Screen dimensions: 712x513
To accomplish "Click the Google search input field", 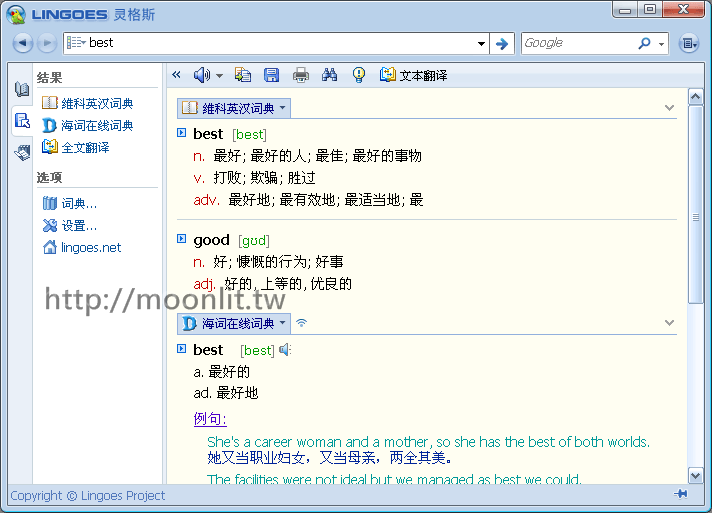I will tap(578, 43).
